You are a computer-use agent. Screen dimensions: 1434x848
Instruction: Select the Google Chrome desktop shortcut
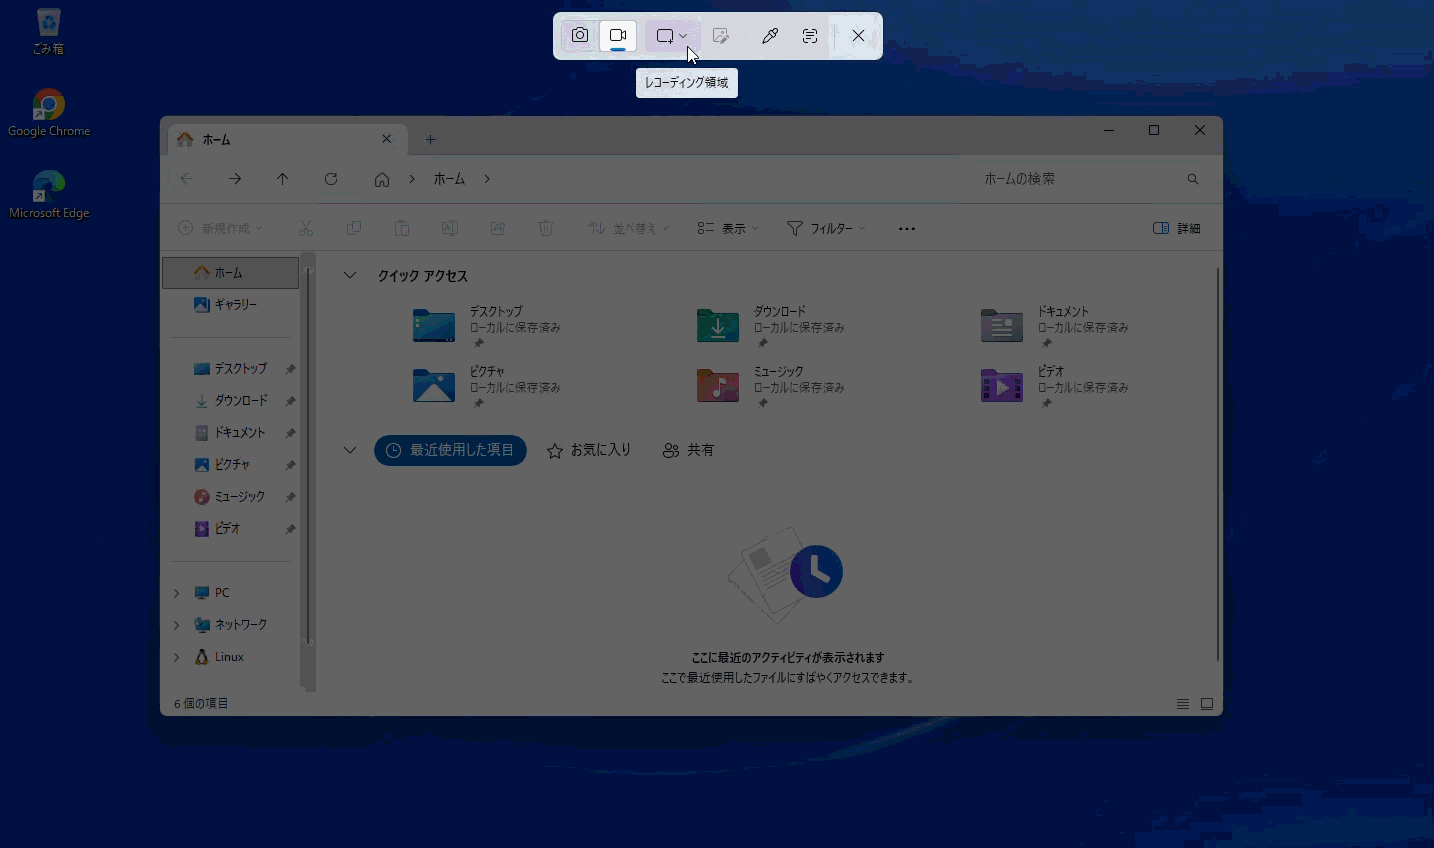click(48, 113)
